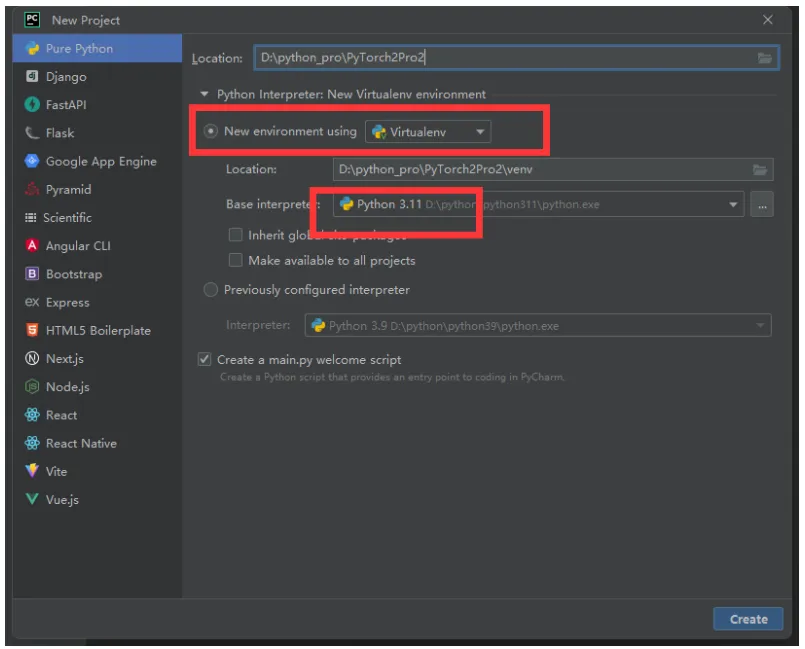
Task: Browse folder icon in project Location field
Action: 765,58
